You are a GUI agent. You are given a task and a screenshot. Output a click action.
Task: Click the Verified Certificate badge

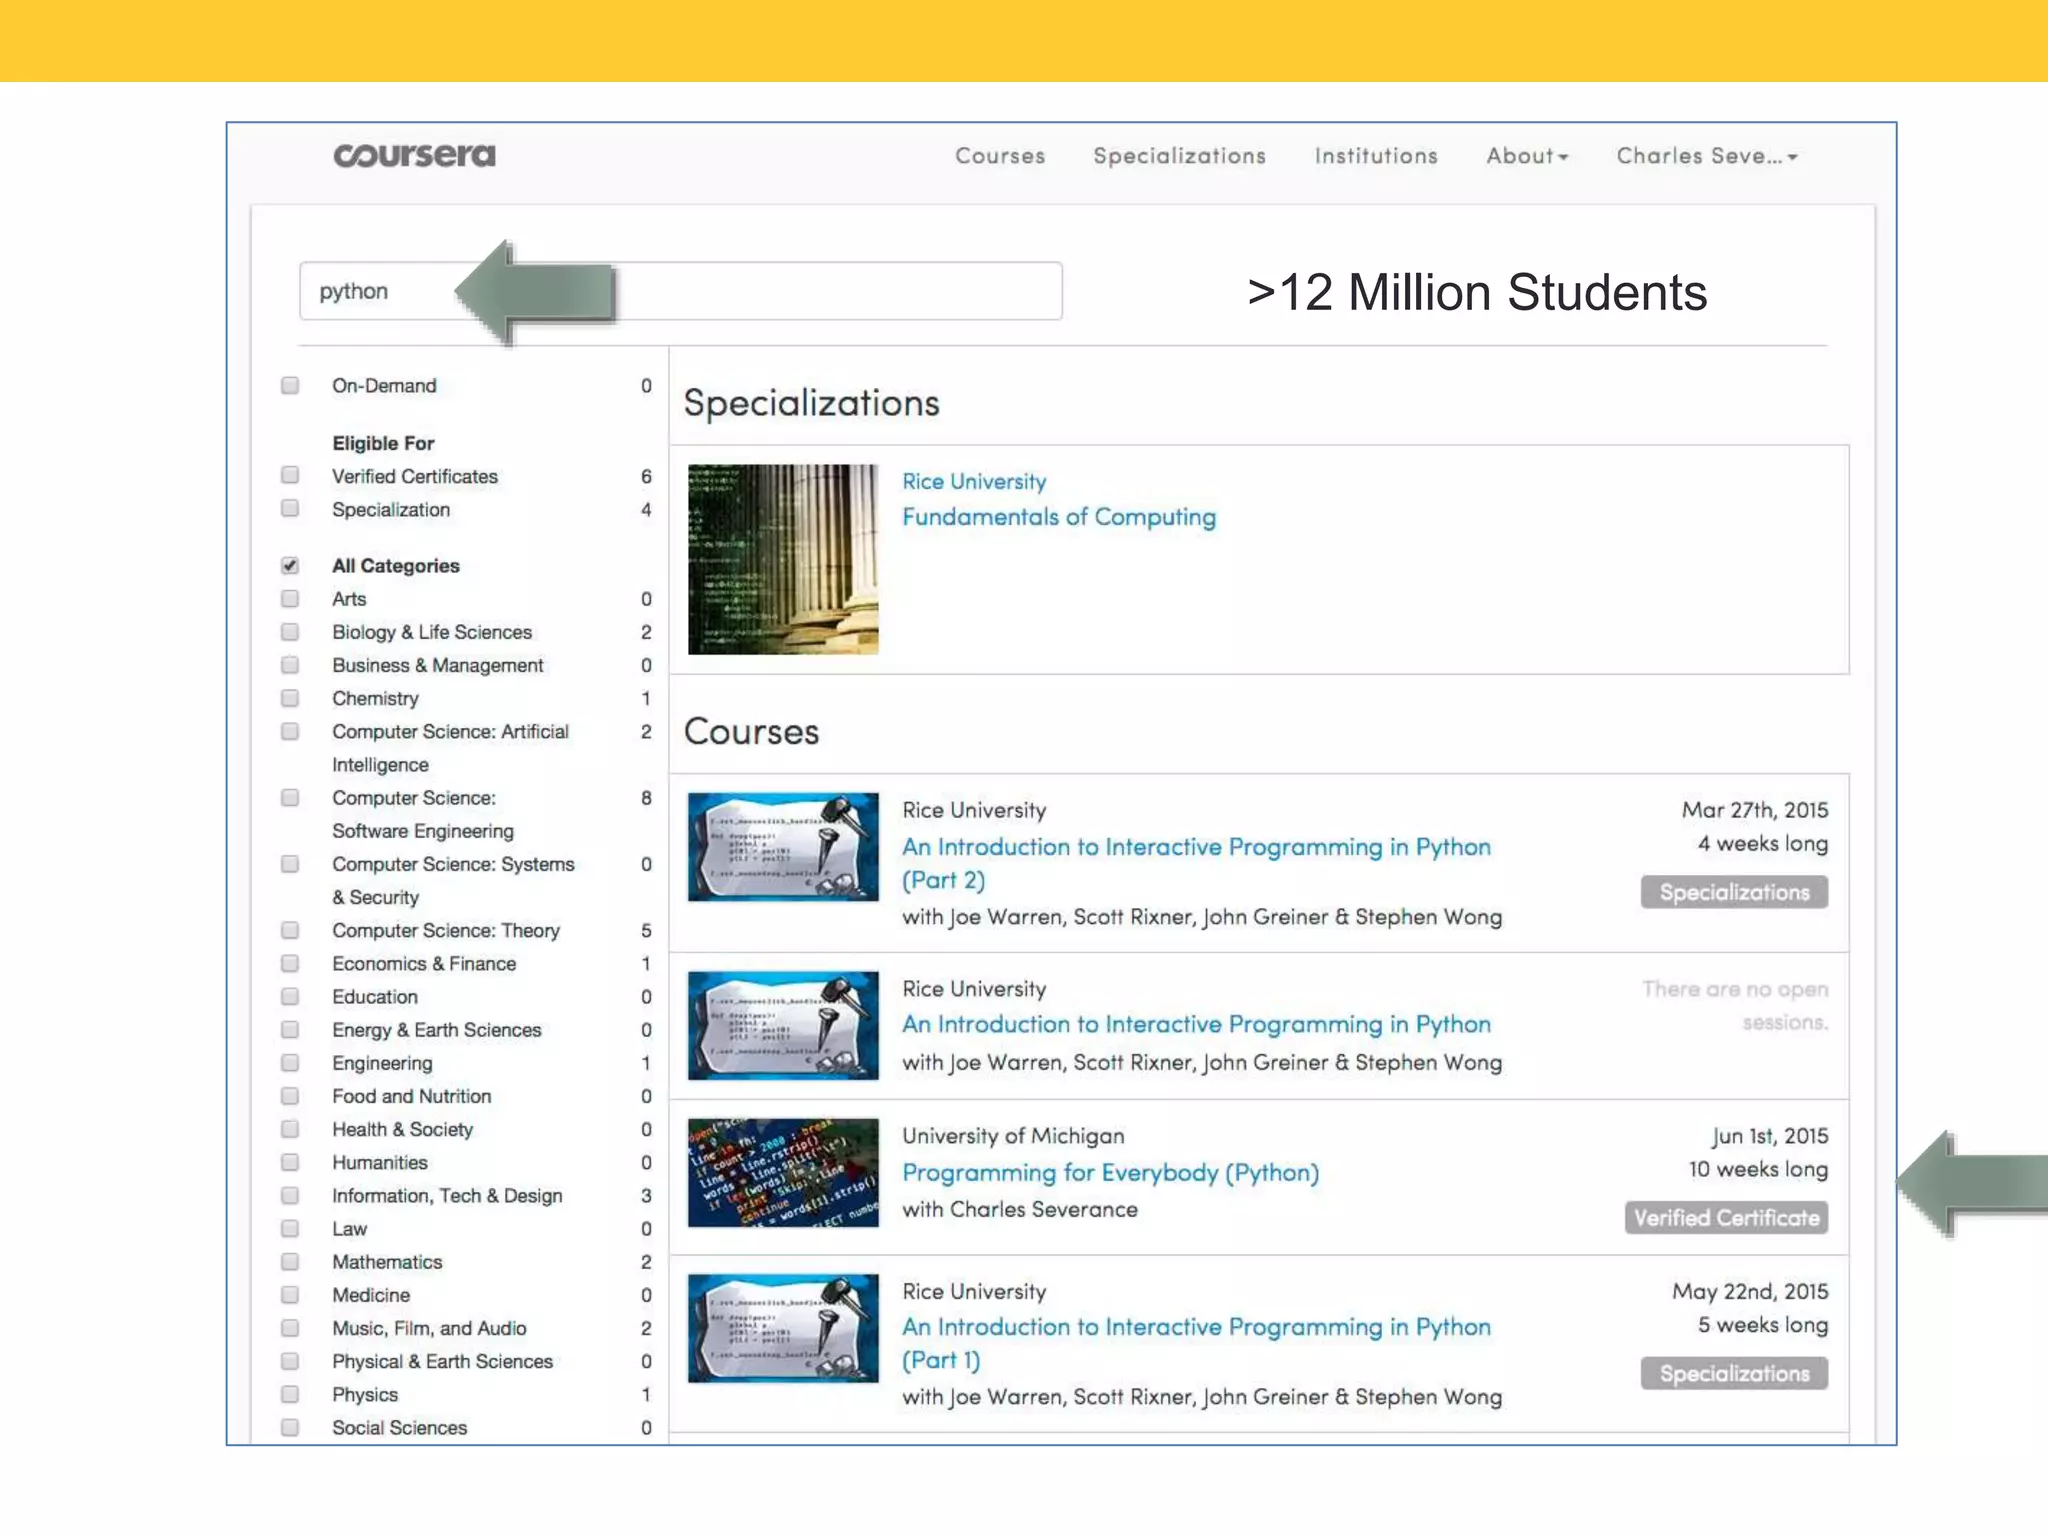coord(1726,1218)
